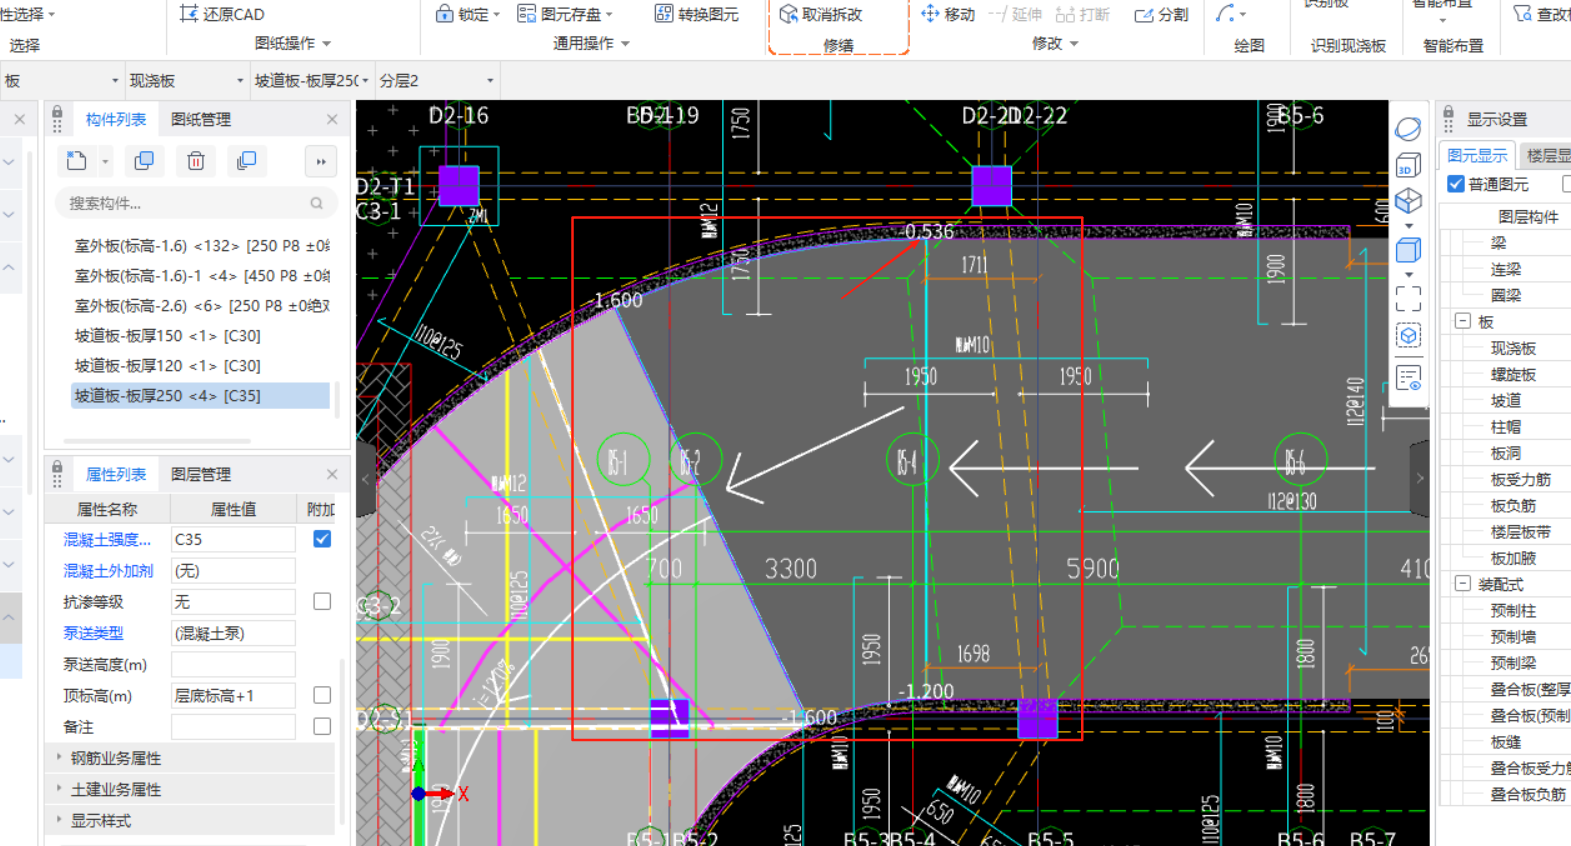Toggle 顶标高 attachment checkbox
The height and width of the screenshot is (846, 1571).
(322, 695)
